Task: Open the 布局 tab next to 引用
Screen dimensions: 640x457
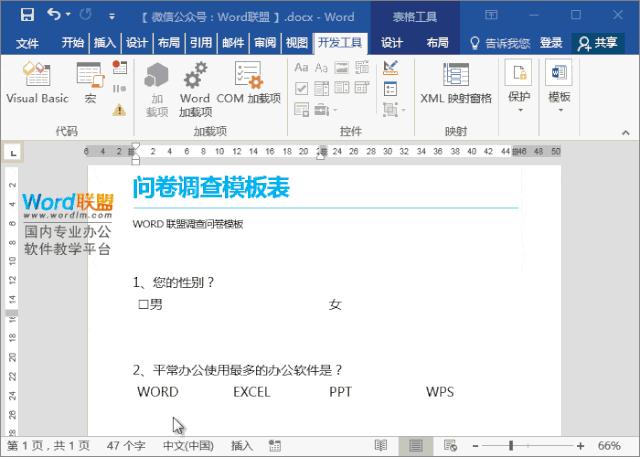Action: pyautogui.click(x=169, y=42)
